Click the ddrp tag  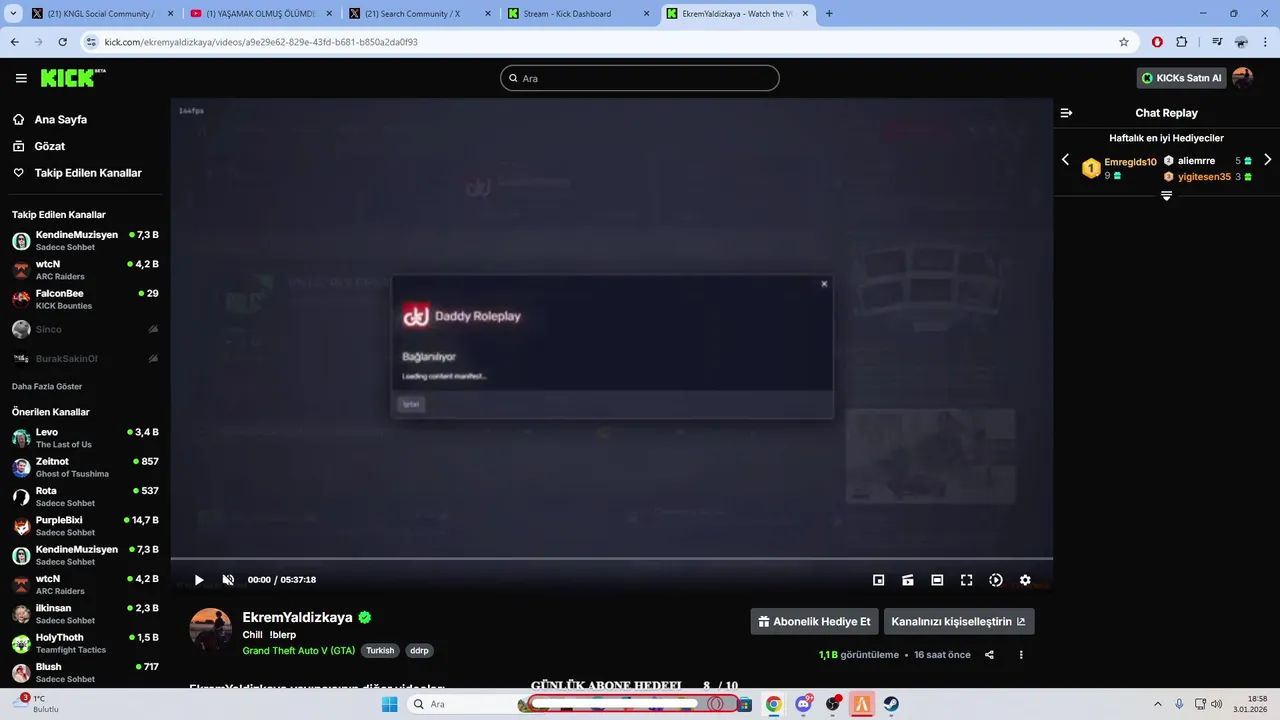pos(420,650)
